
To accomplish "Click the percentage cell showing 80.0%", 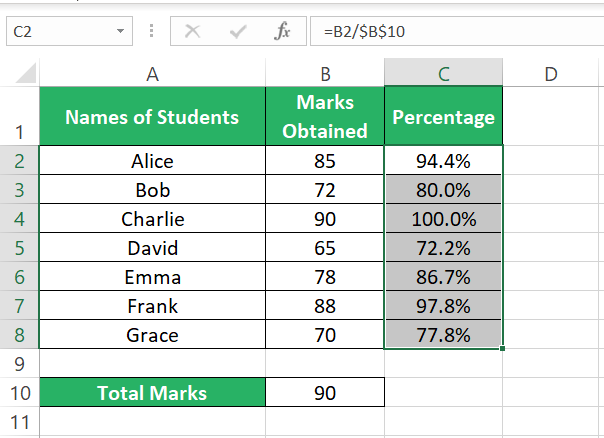I will click(443, 189).
